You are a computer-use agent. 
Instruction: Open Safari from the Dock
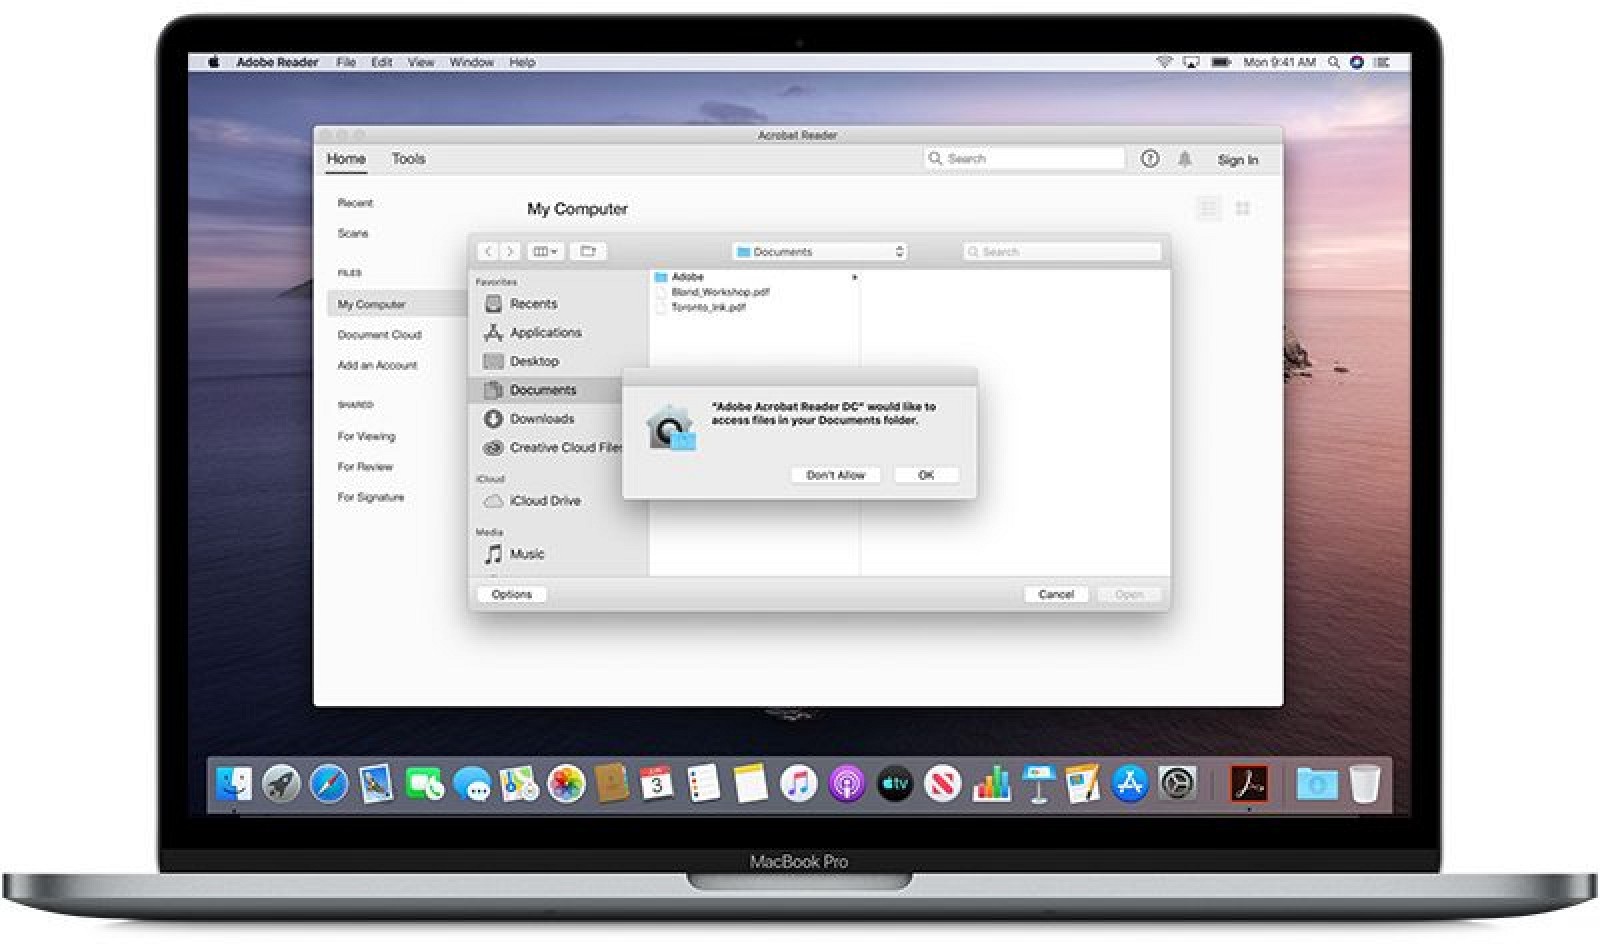[328, 784]
